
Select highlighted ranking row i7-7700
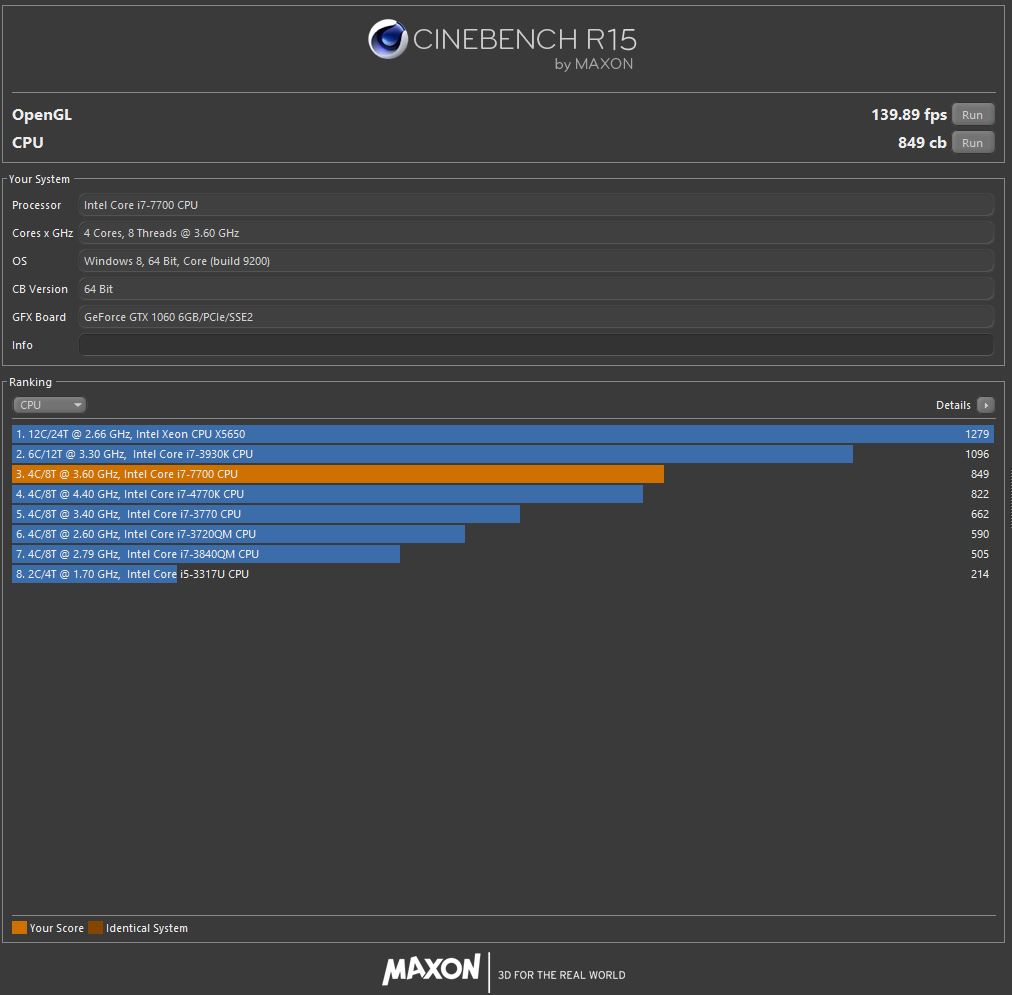(x=503, y=474)
